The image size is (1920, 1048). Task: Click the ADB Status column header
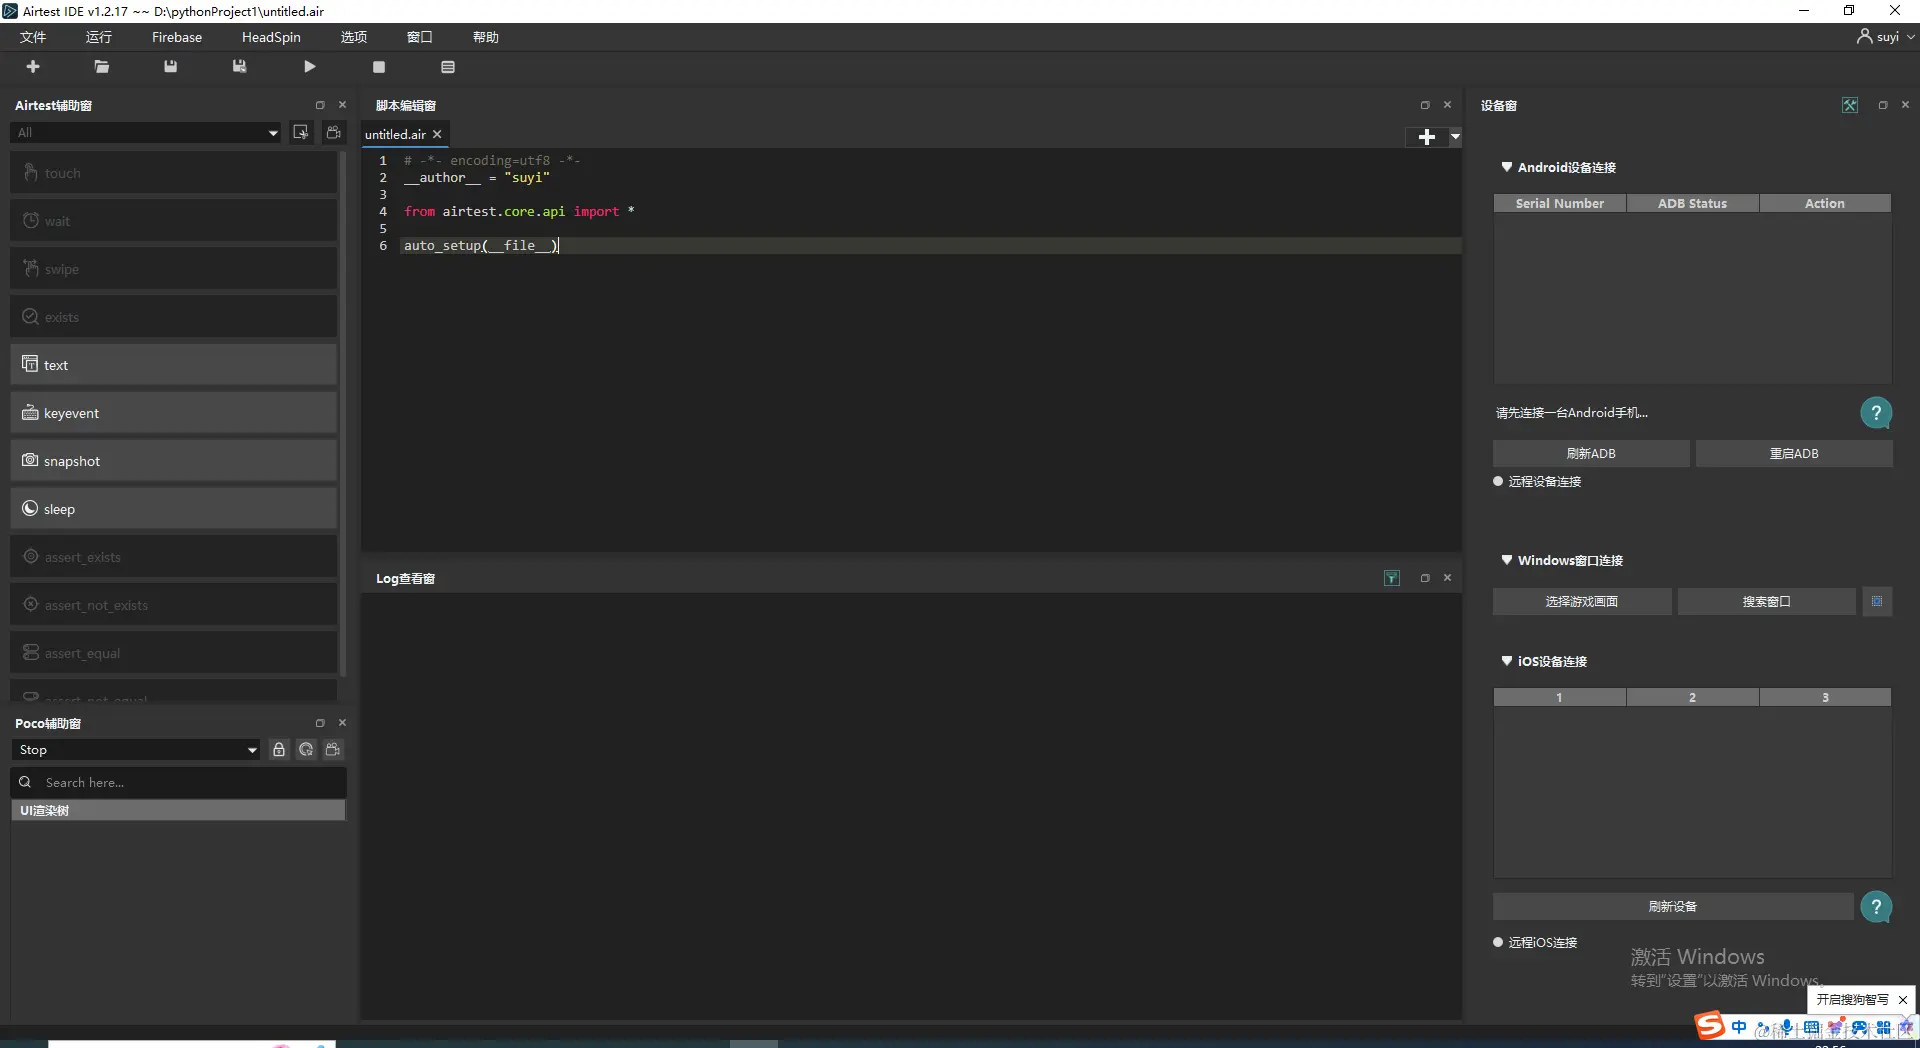click(1693, 203)
